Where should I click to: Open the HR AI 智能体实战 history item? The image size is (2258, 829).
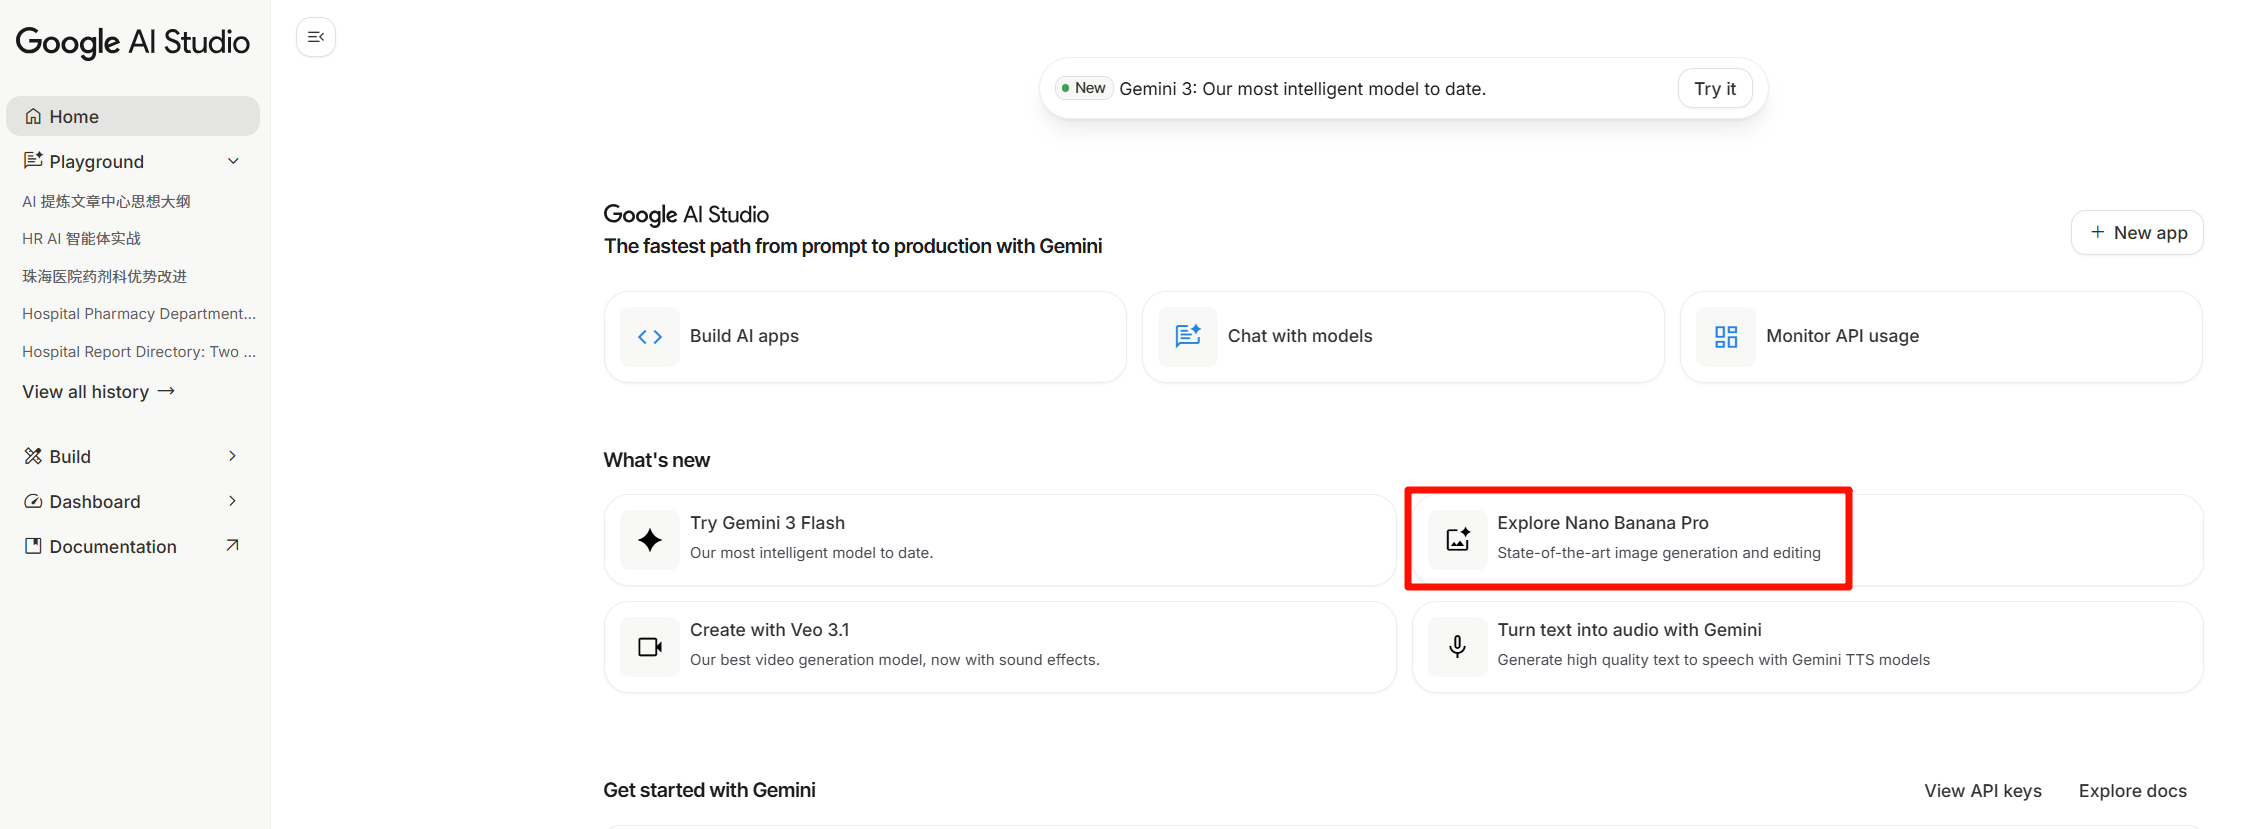tap(82, 239)
